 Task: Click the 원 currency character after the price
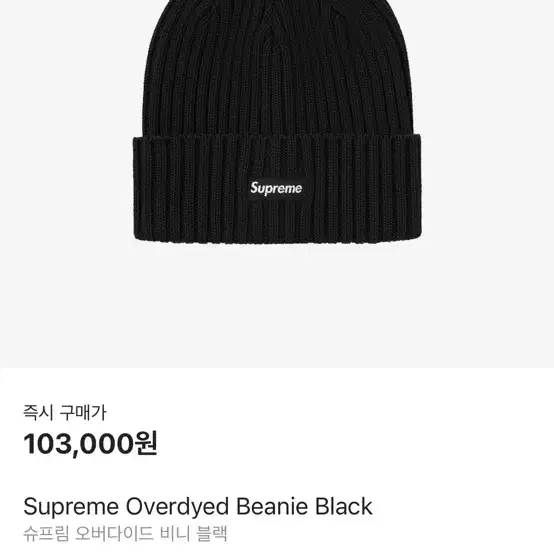coord(147,443)
